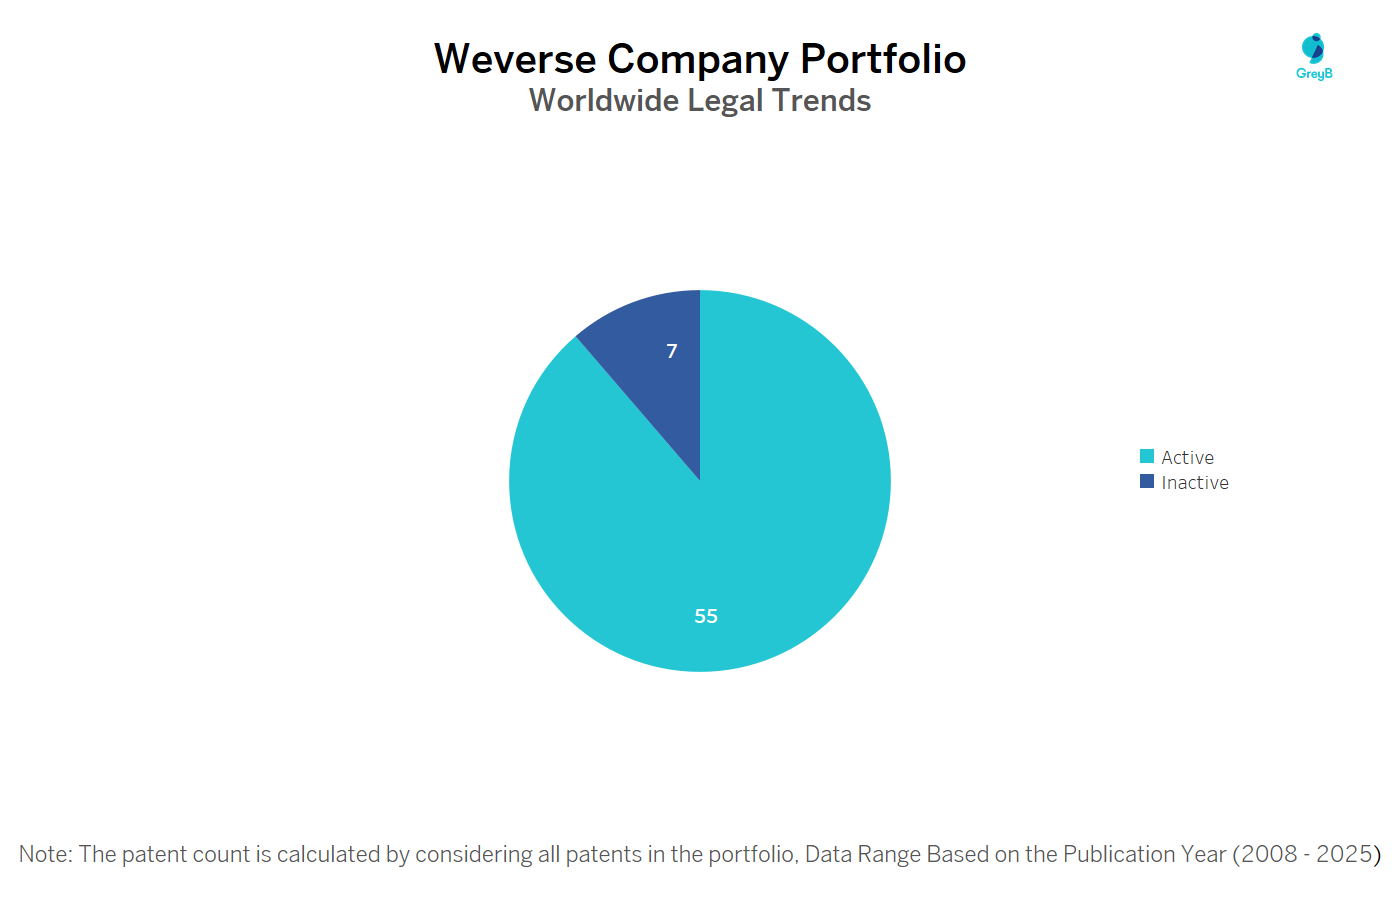Viewport: 1400px width, 900px height.
Task: Select the large teal Active pie slice
Action: coord(760,520)
